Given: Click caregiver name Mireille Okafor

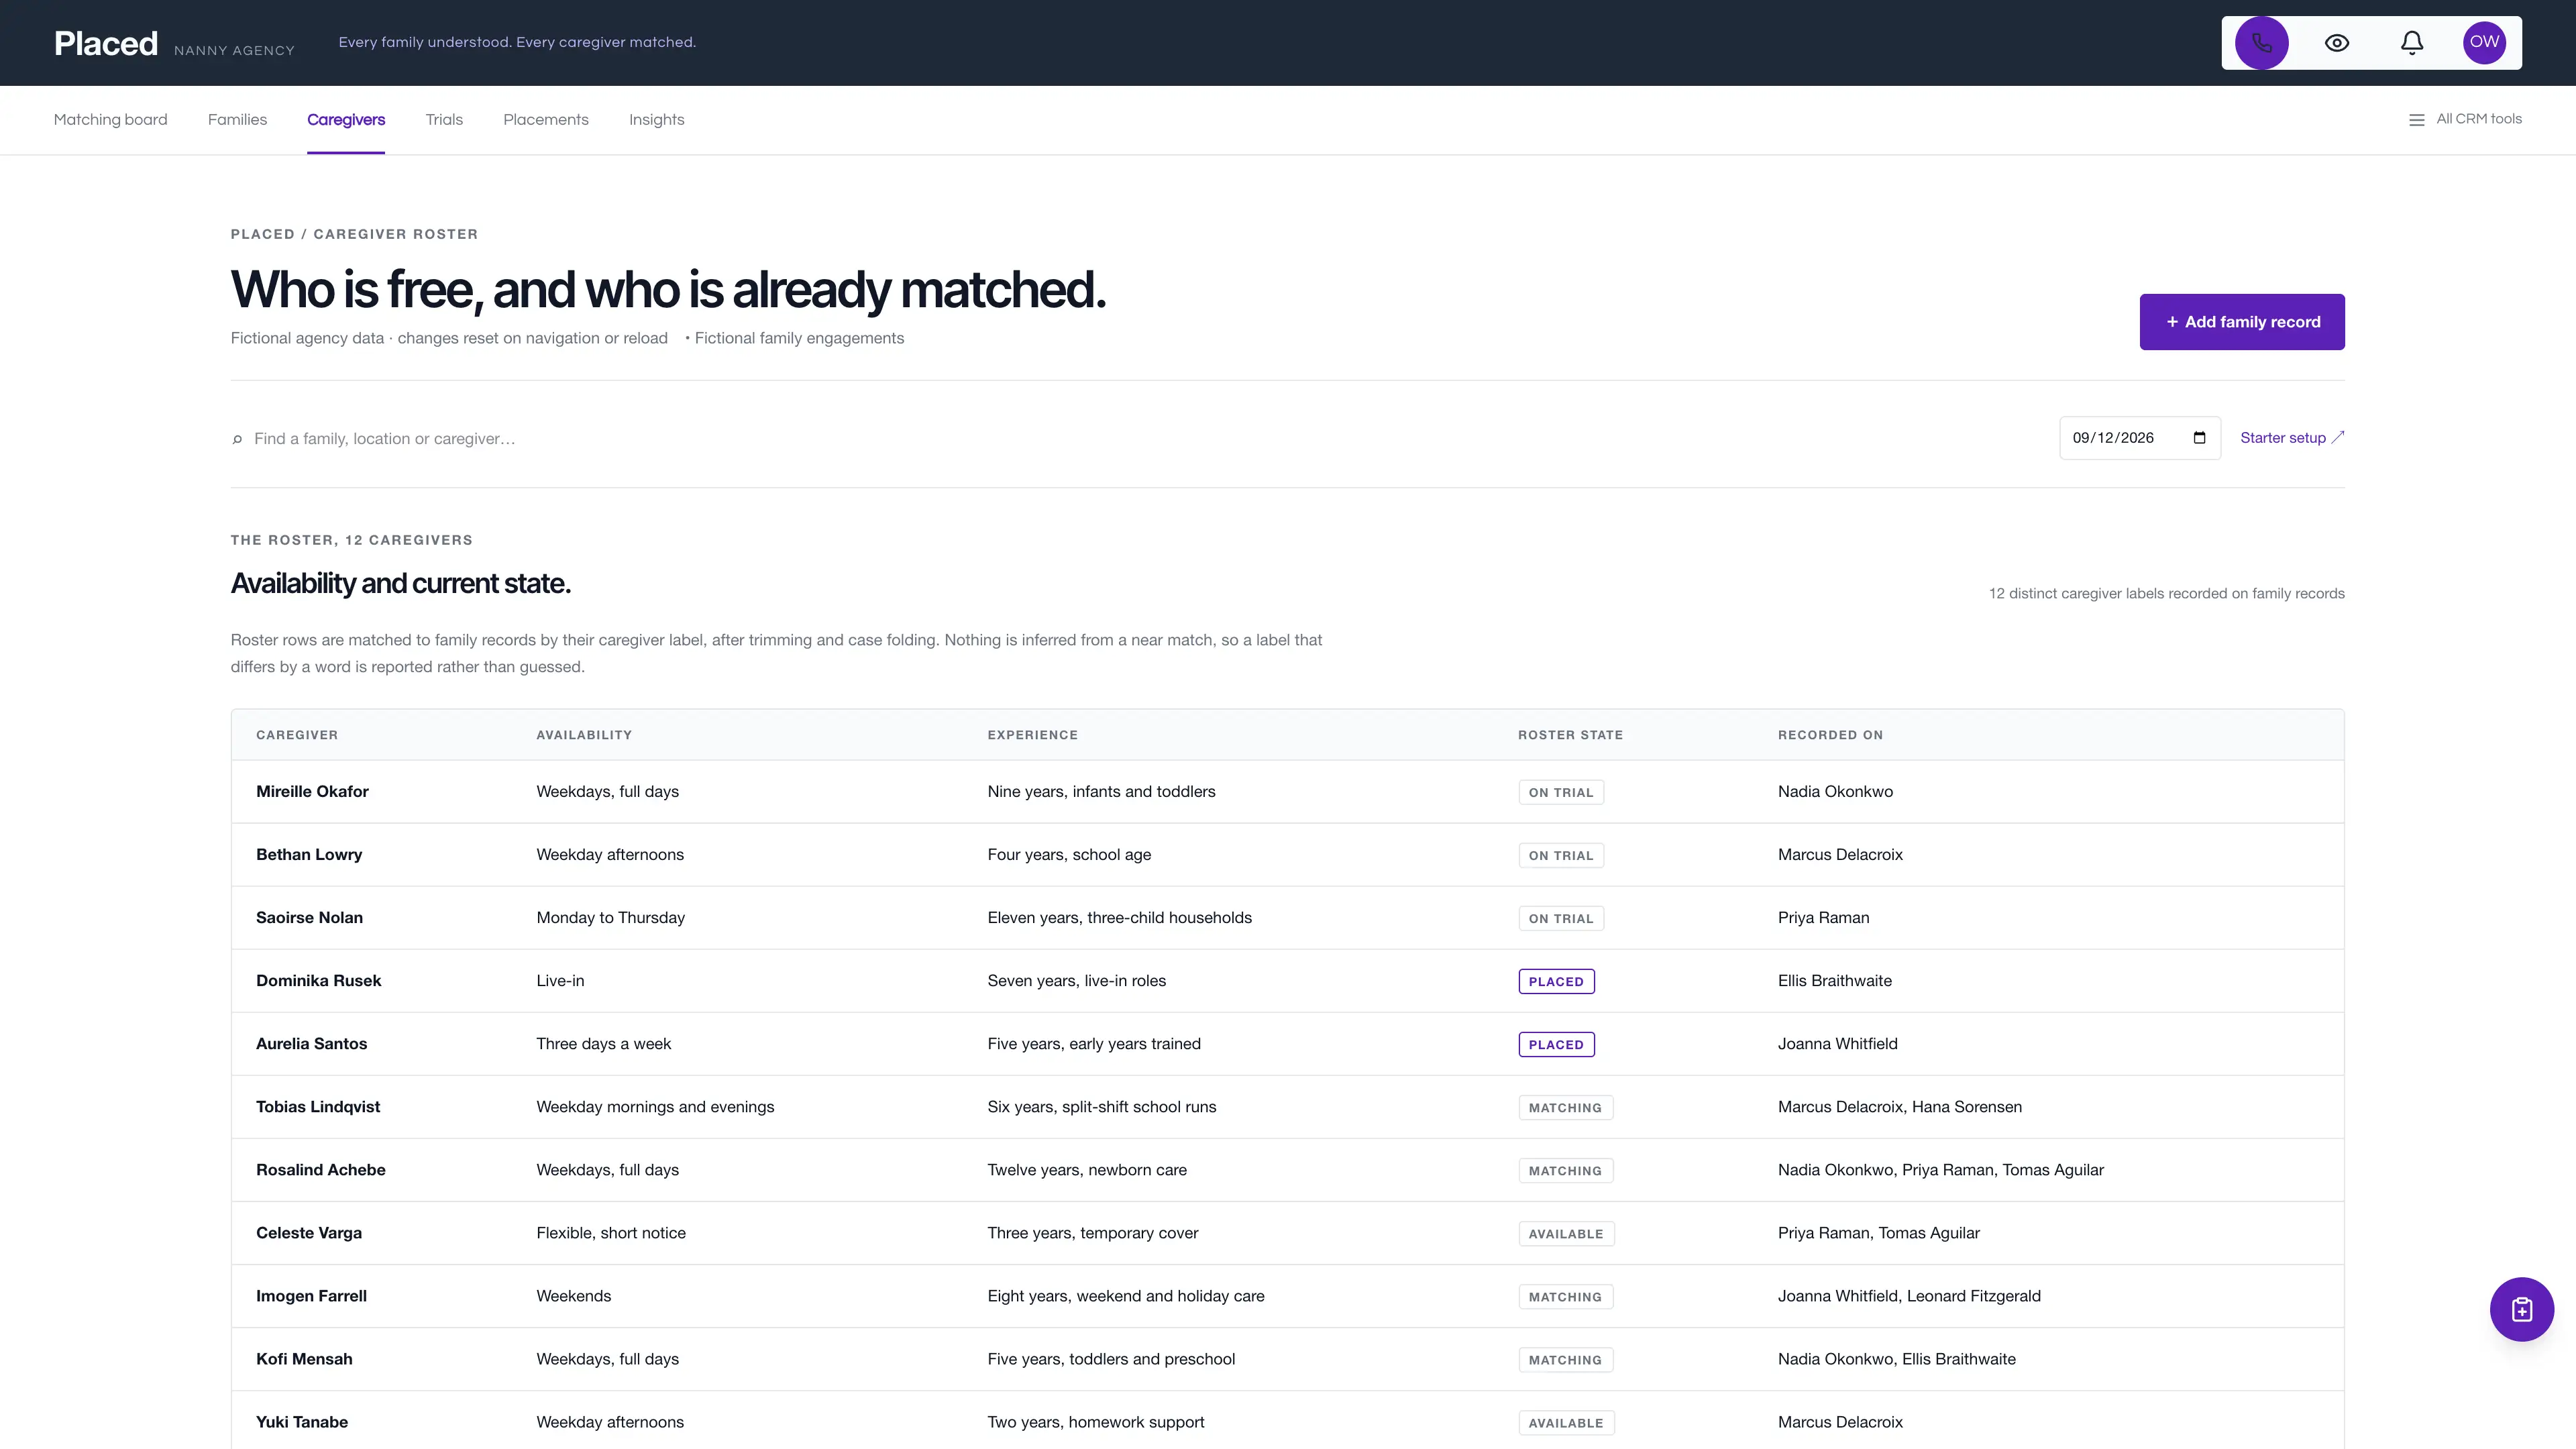Looking at the screenshot, I should (x=312, y=792).
